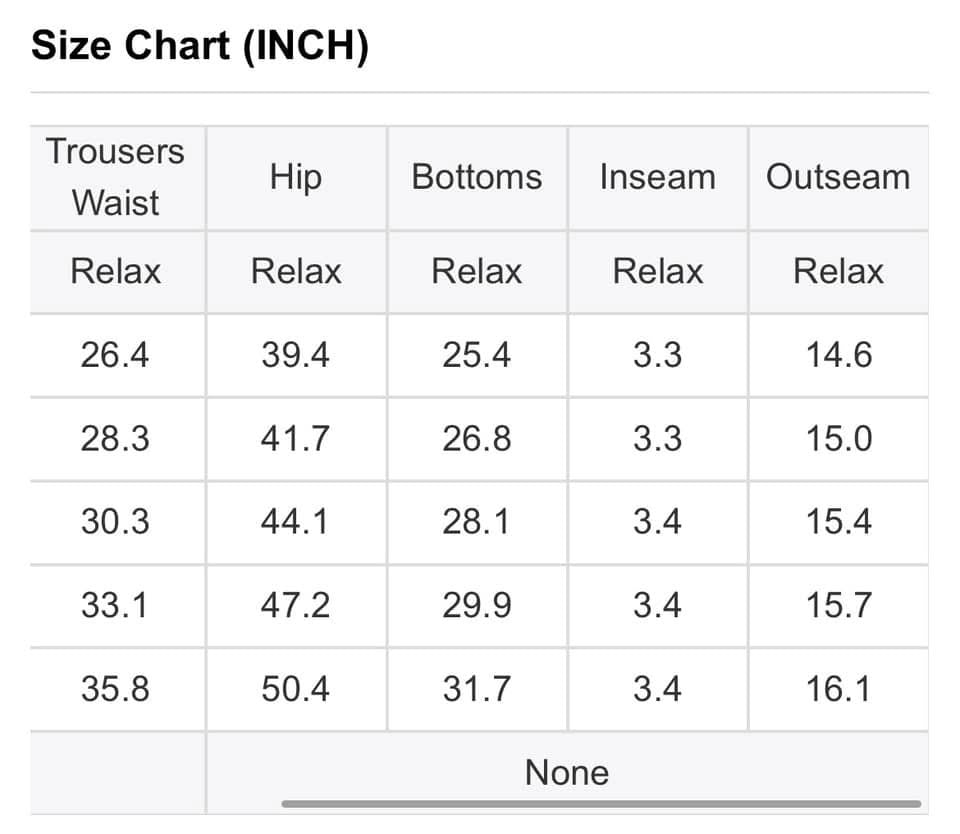Click the Bottoms column header

[x=477, y=177]
